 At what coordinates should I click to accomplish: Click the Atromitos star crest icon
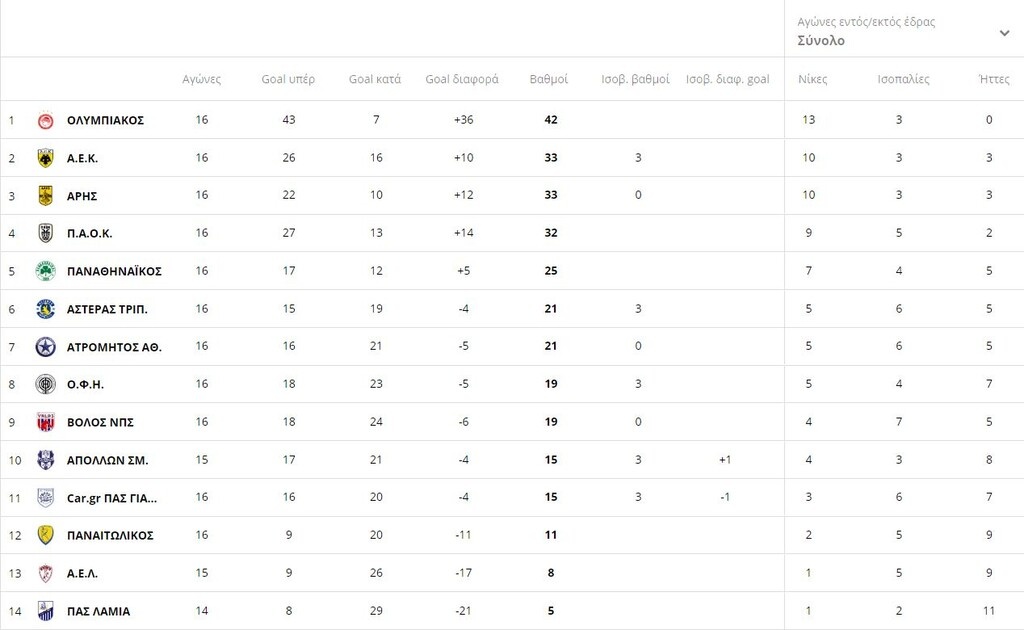click(45, 347)
